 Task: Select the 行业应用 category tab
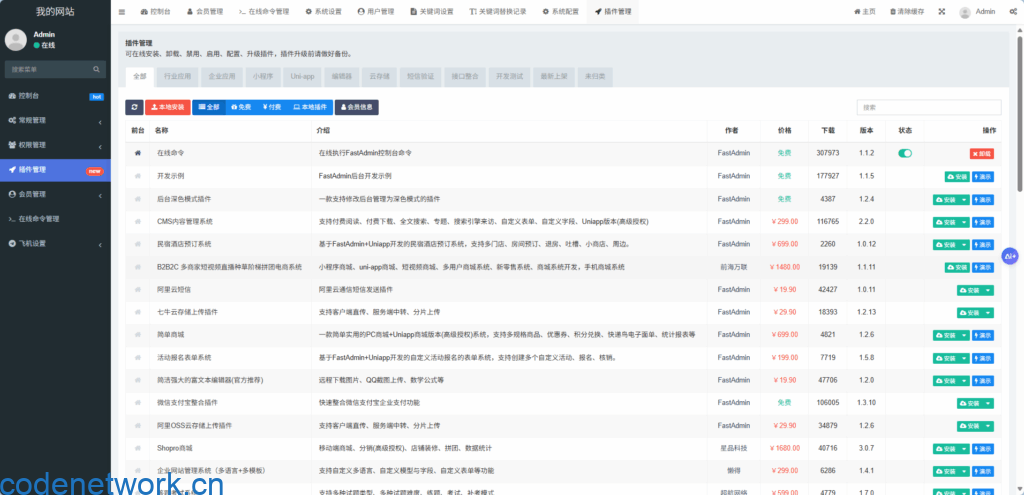pyautogui.click(x=178, y=76)
